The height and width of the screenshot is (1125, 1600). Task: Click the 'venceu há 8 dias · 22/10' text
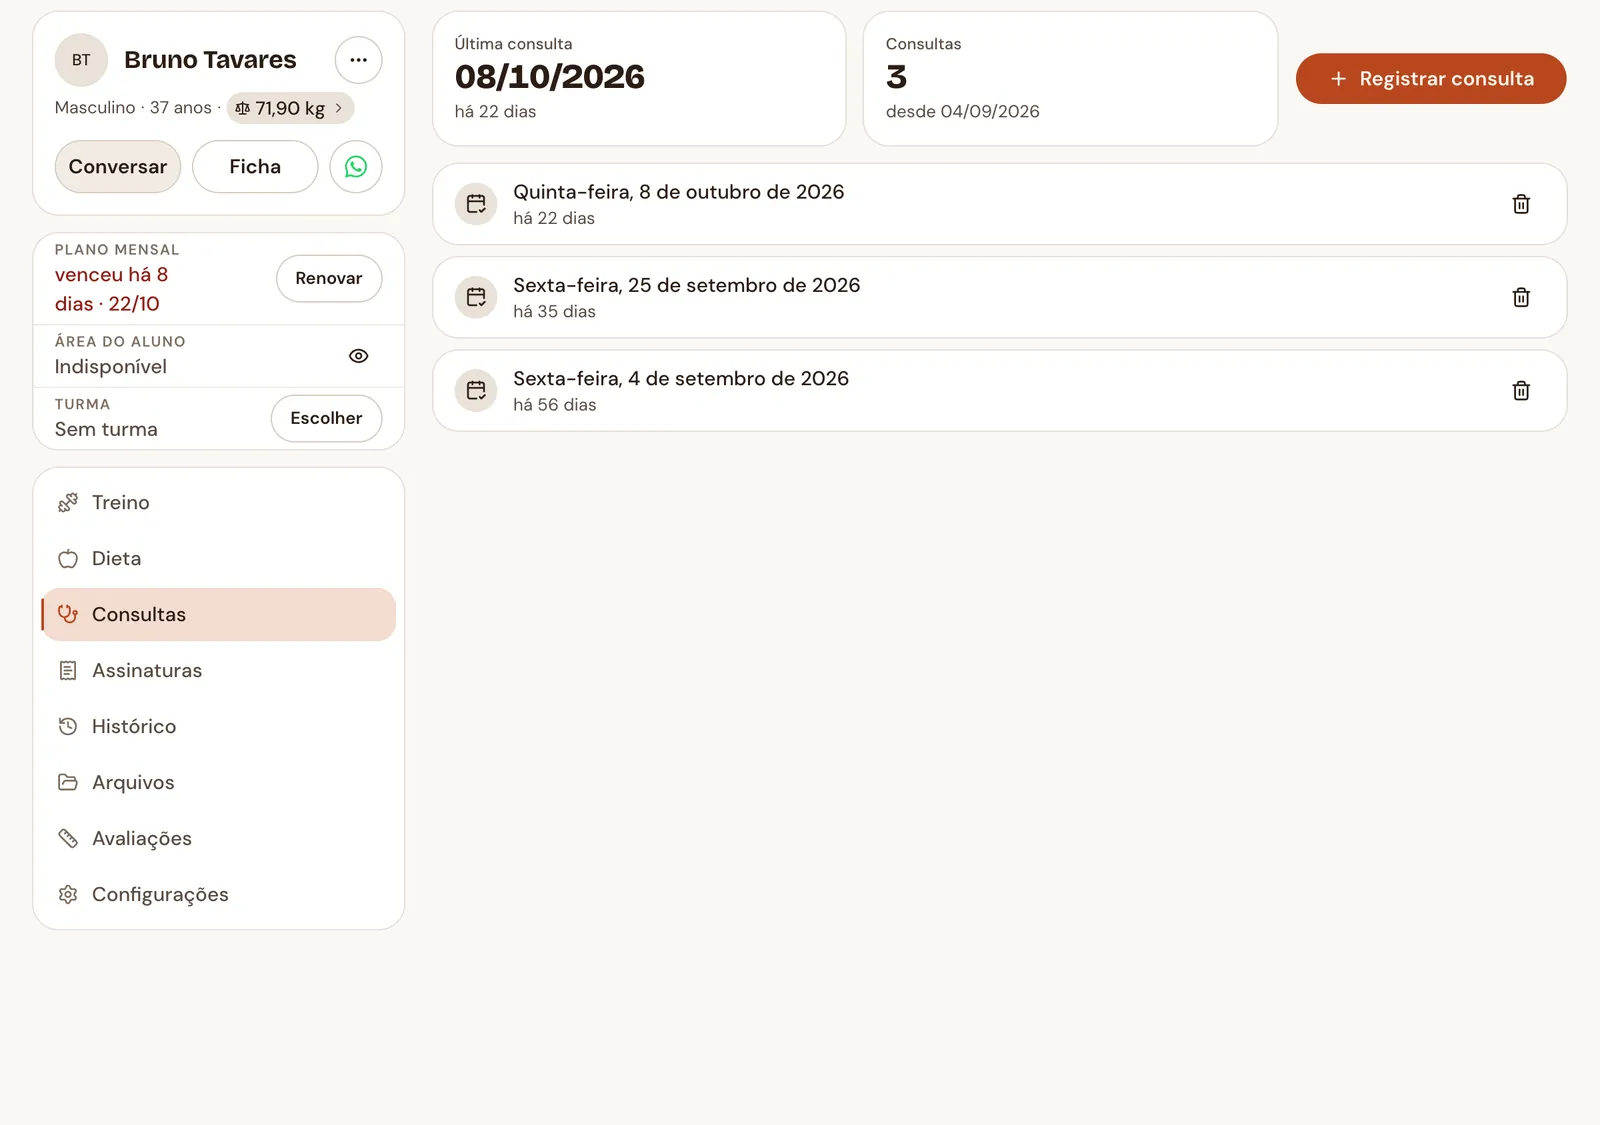[111, 289]
